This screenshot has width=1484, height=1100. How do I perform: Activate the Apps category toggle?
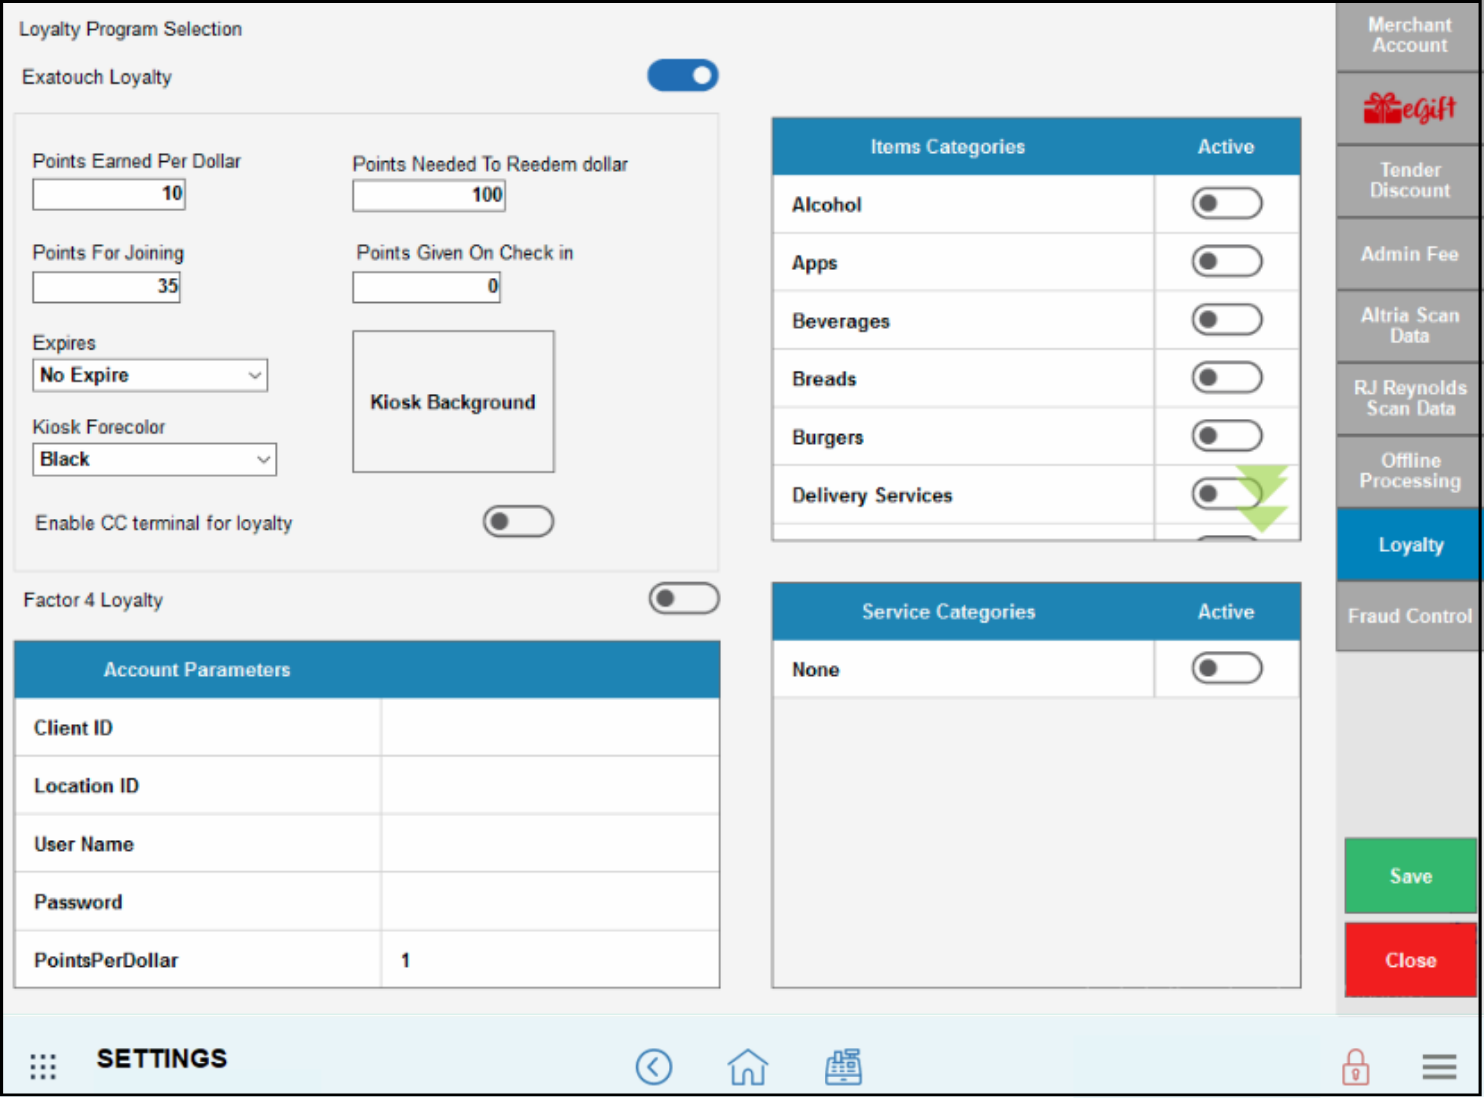point(1227,262)
